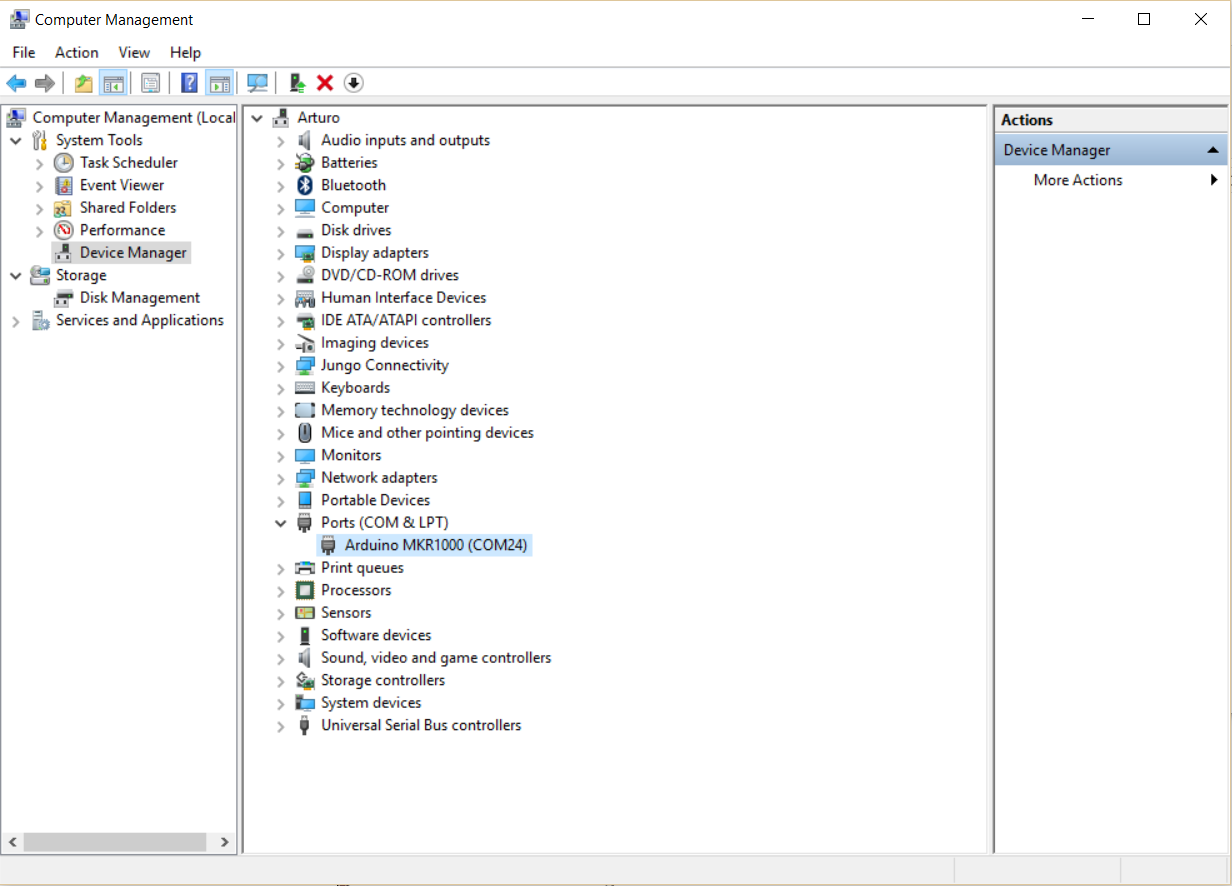Viewport: 1232px width, 886px height.
Task: Open the View menu
Action: click(134, 52)
